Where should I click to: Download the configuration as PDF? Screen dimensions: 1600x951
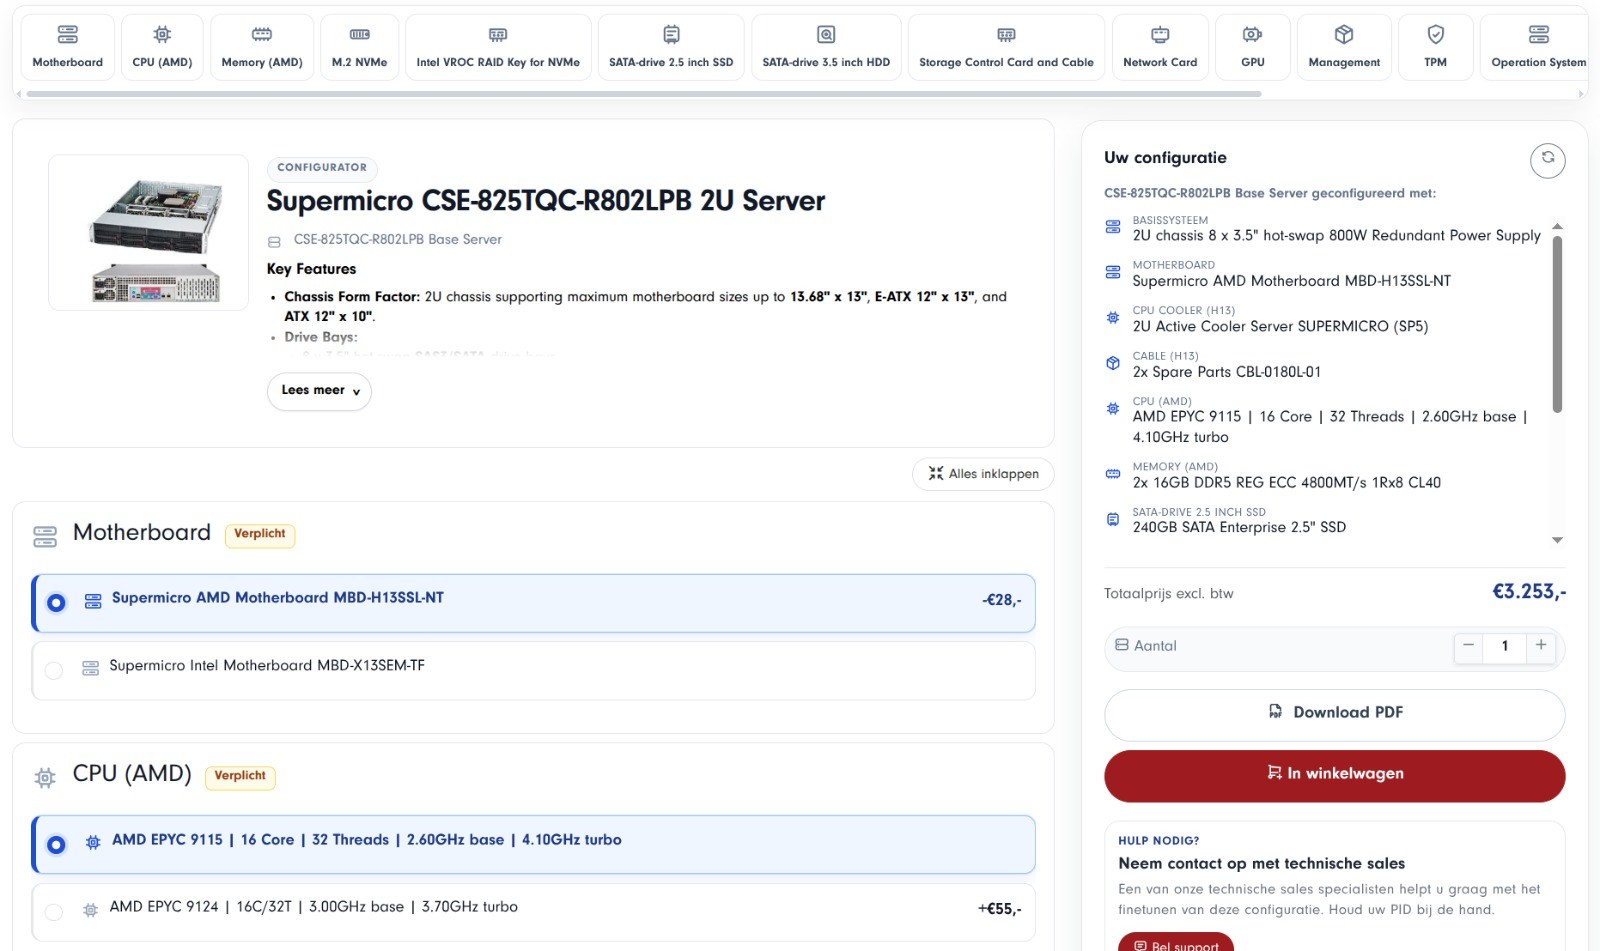(1334, 713)
